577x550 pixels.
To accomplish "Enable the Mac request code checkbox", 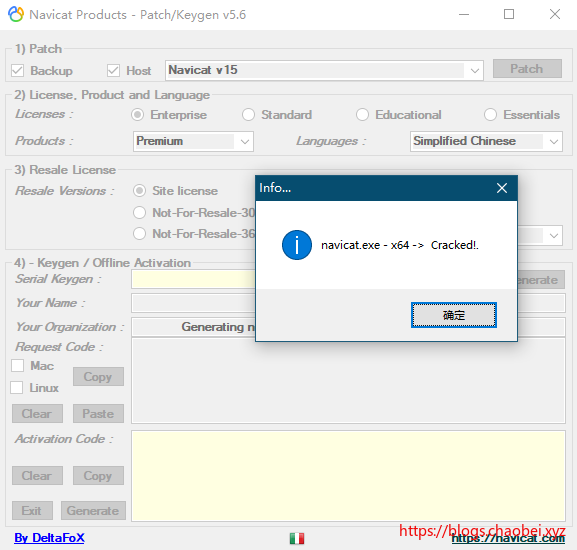I will 17,366.
